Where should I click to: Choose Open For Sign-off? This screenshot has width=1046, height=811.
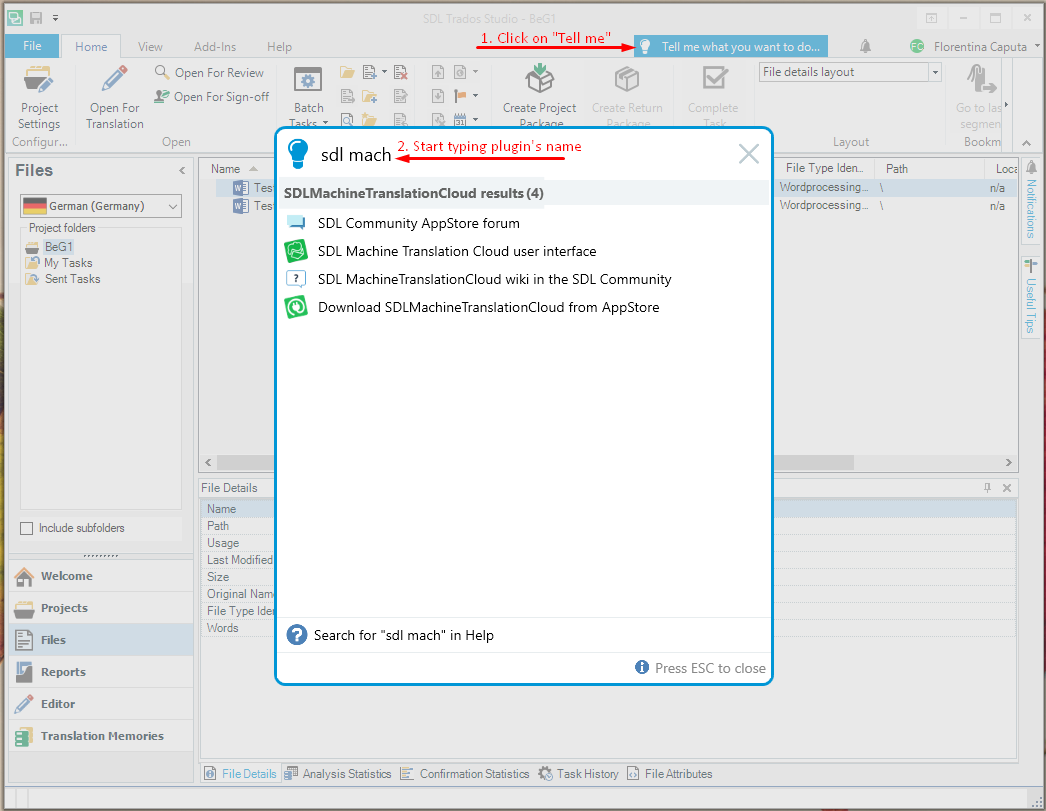click(x=212, y=97)
